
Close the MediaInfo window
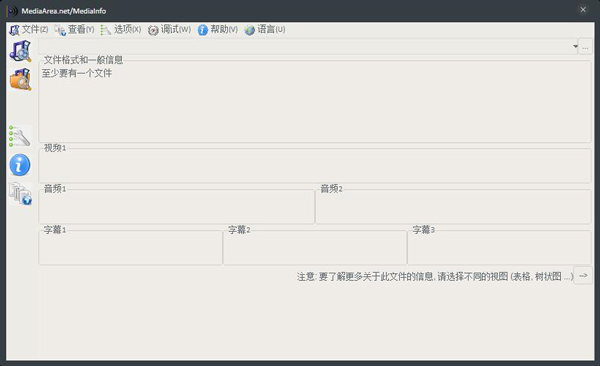[x=583, y=10]
